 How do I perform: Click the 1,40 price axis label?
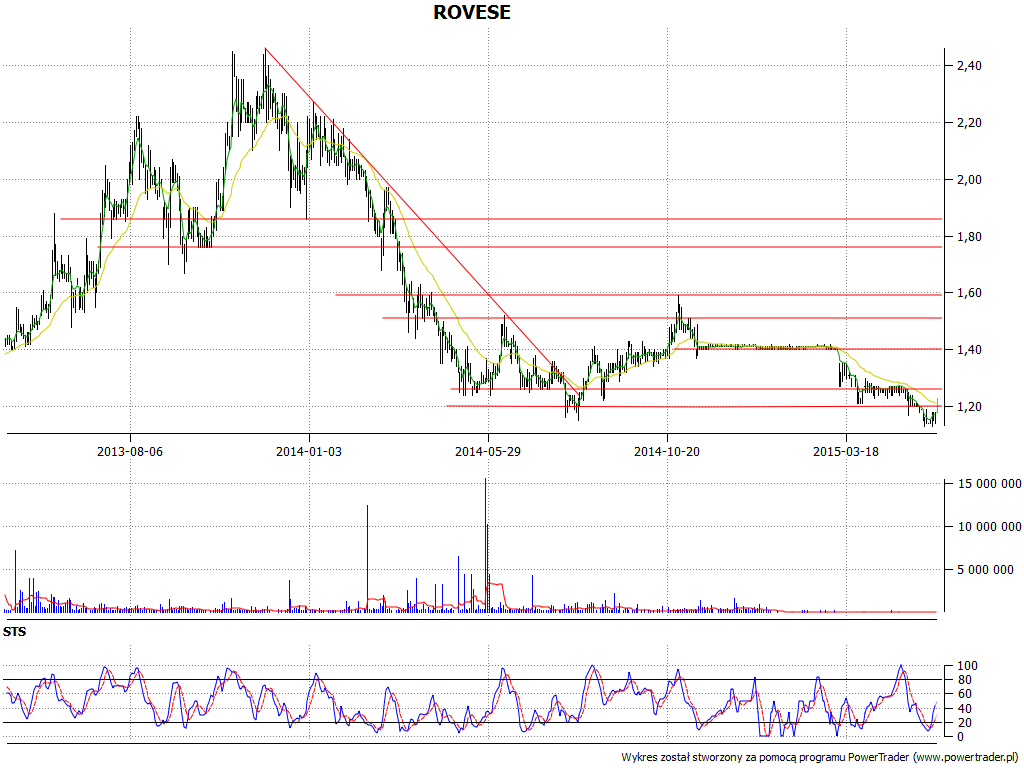coord(970,350)
